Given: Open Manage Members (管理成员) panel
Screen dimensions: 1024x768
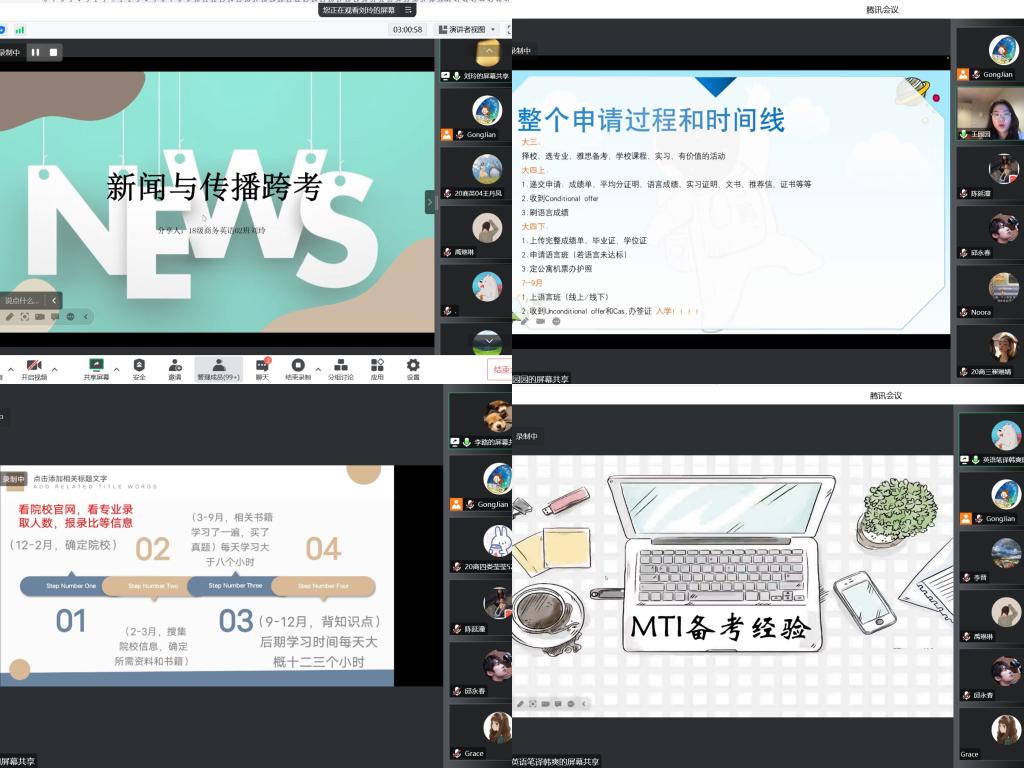Looking at the screenshot, I should click(218, 368).
